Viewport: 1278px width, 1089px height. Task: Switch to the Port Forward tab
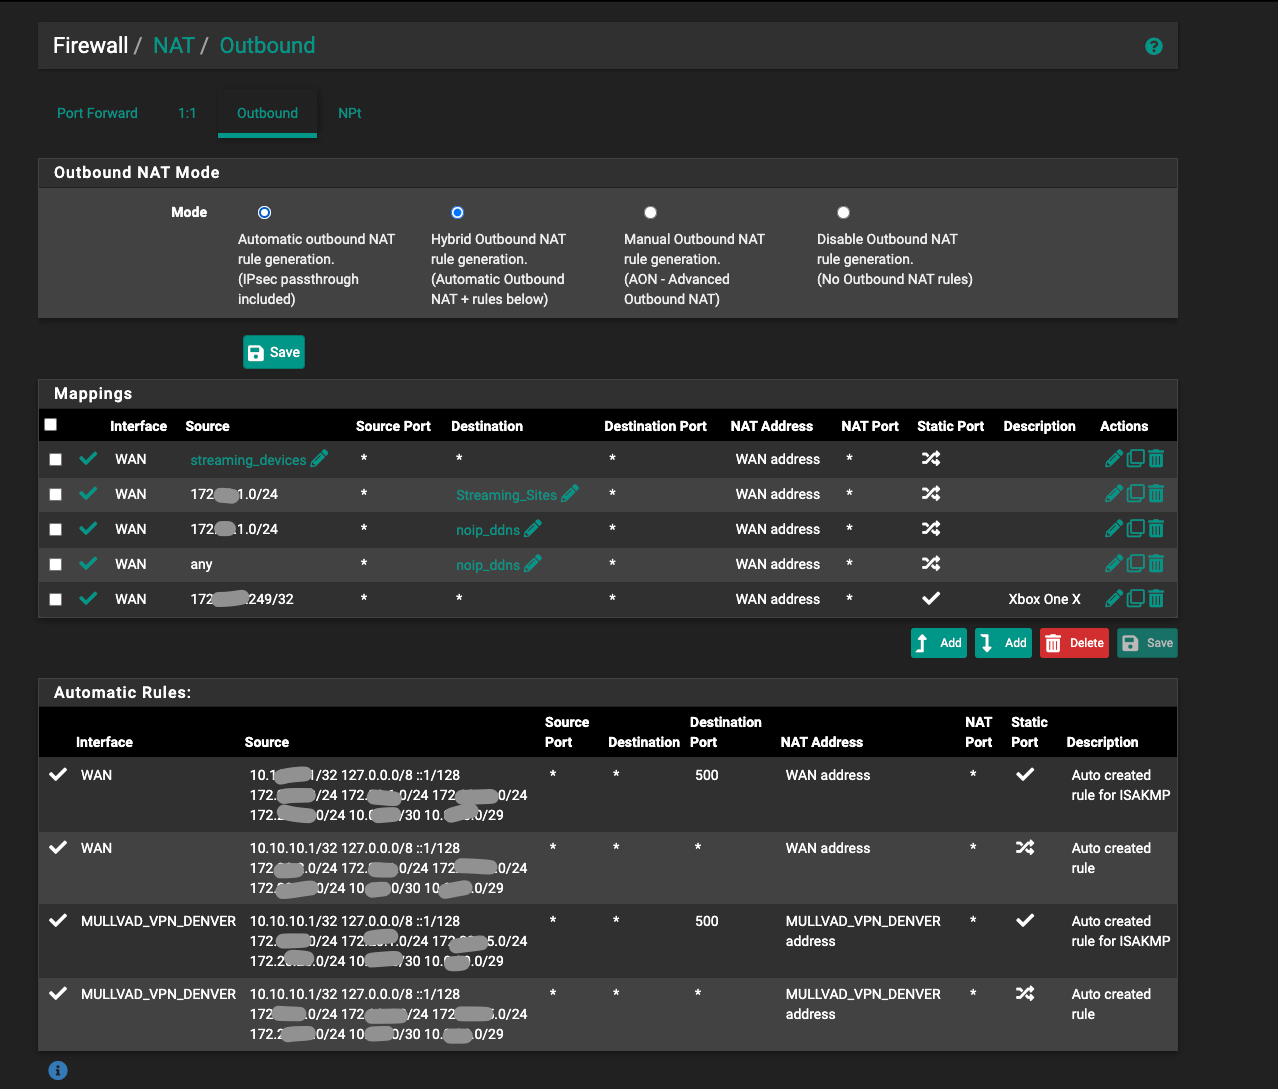click(x=97, y=113)
